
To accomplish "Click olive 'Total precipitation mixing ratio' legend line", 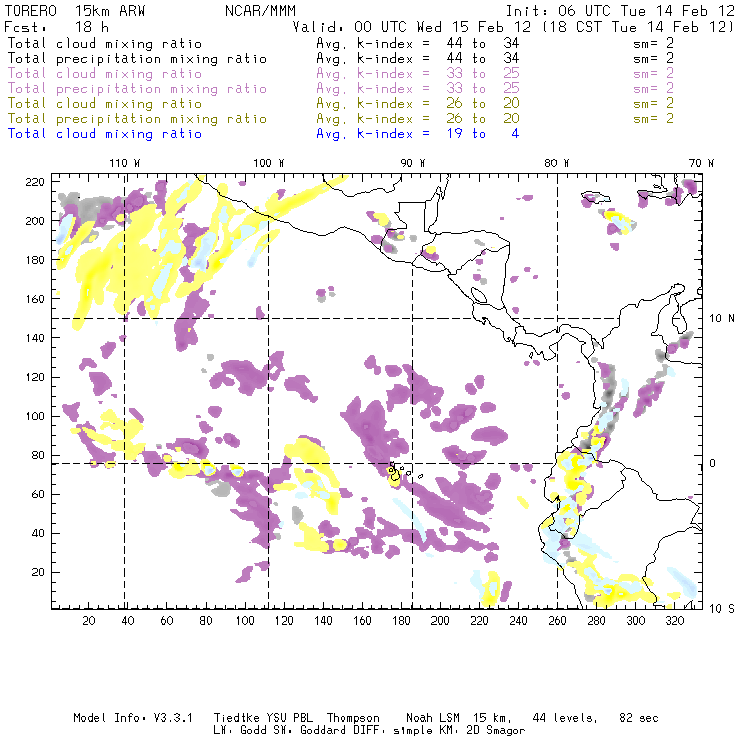I will [x=137, y=118].
